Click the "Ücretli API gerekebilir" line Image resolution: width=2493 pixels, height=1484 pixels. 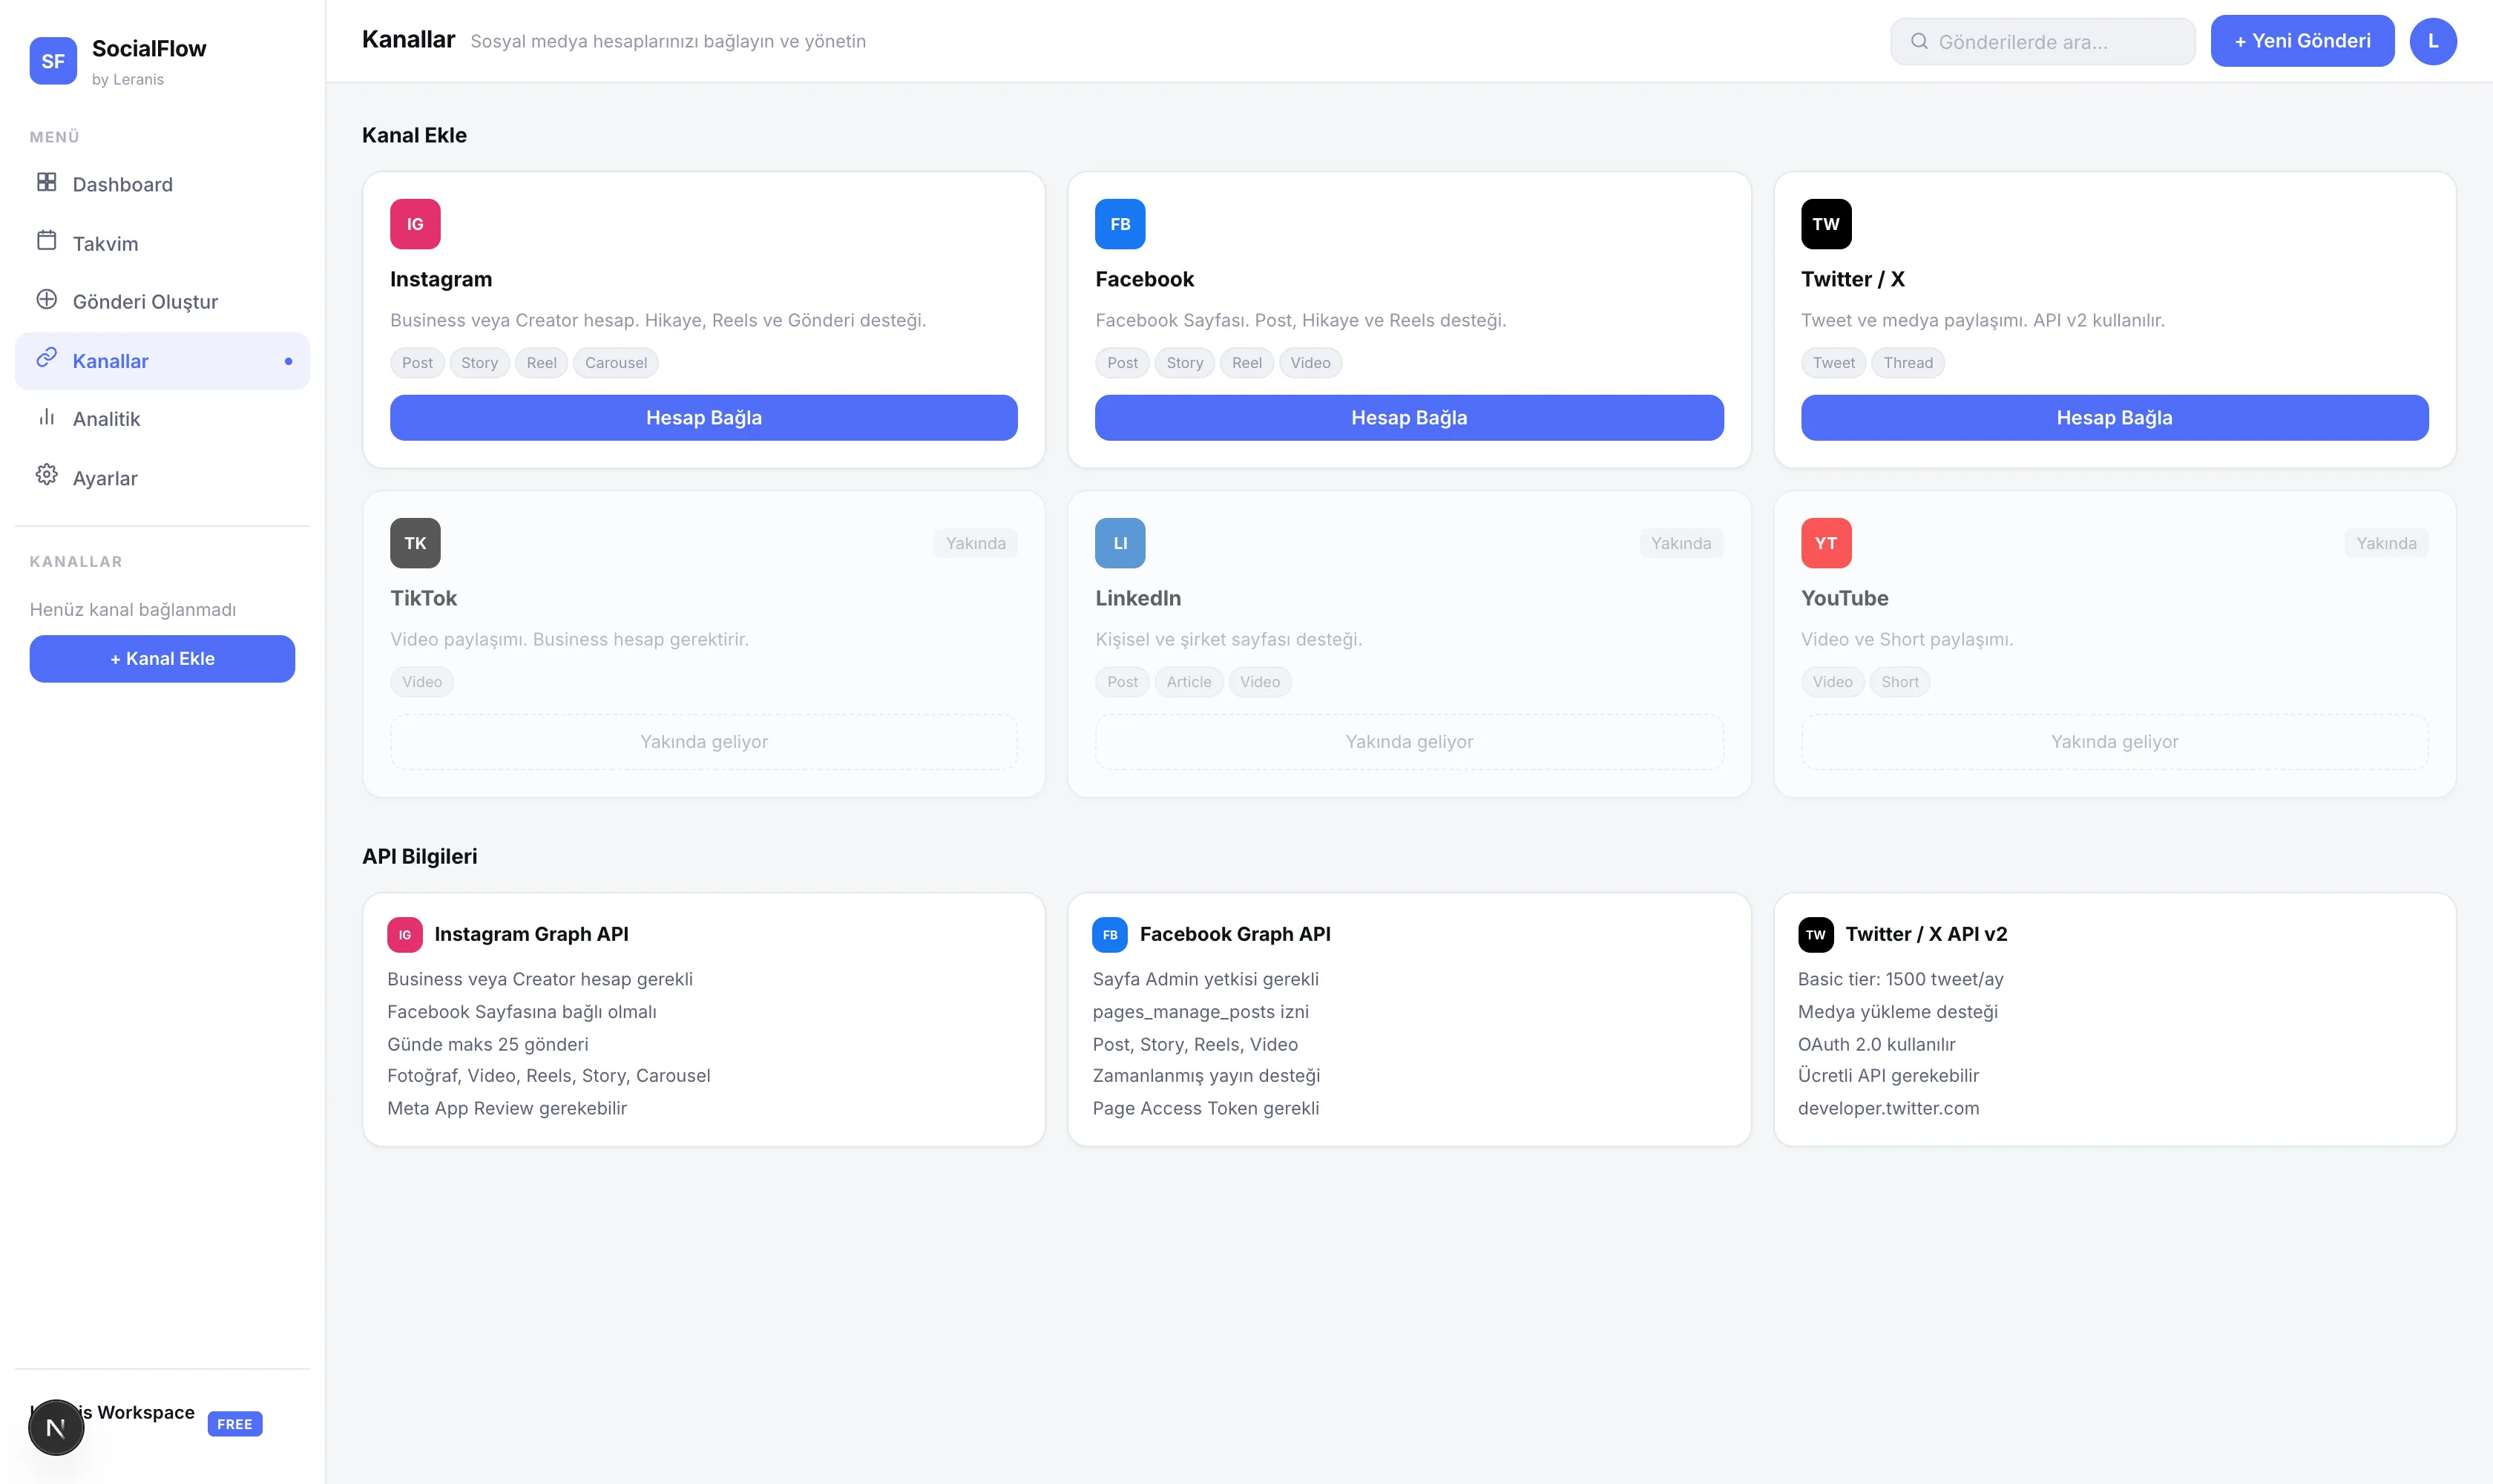click(x=1889, y=1076)
